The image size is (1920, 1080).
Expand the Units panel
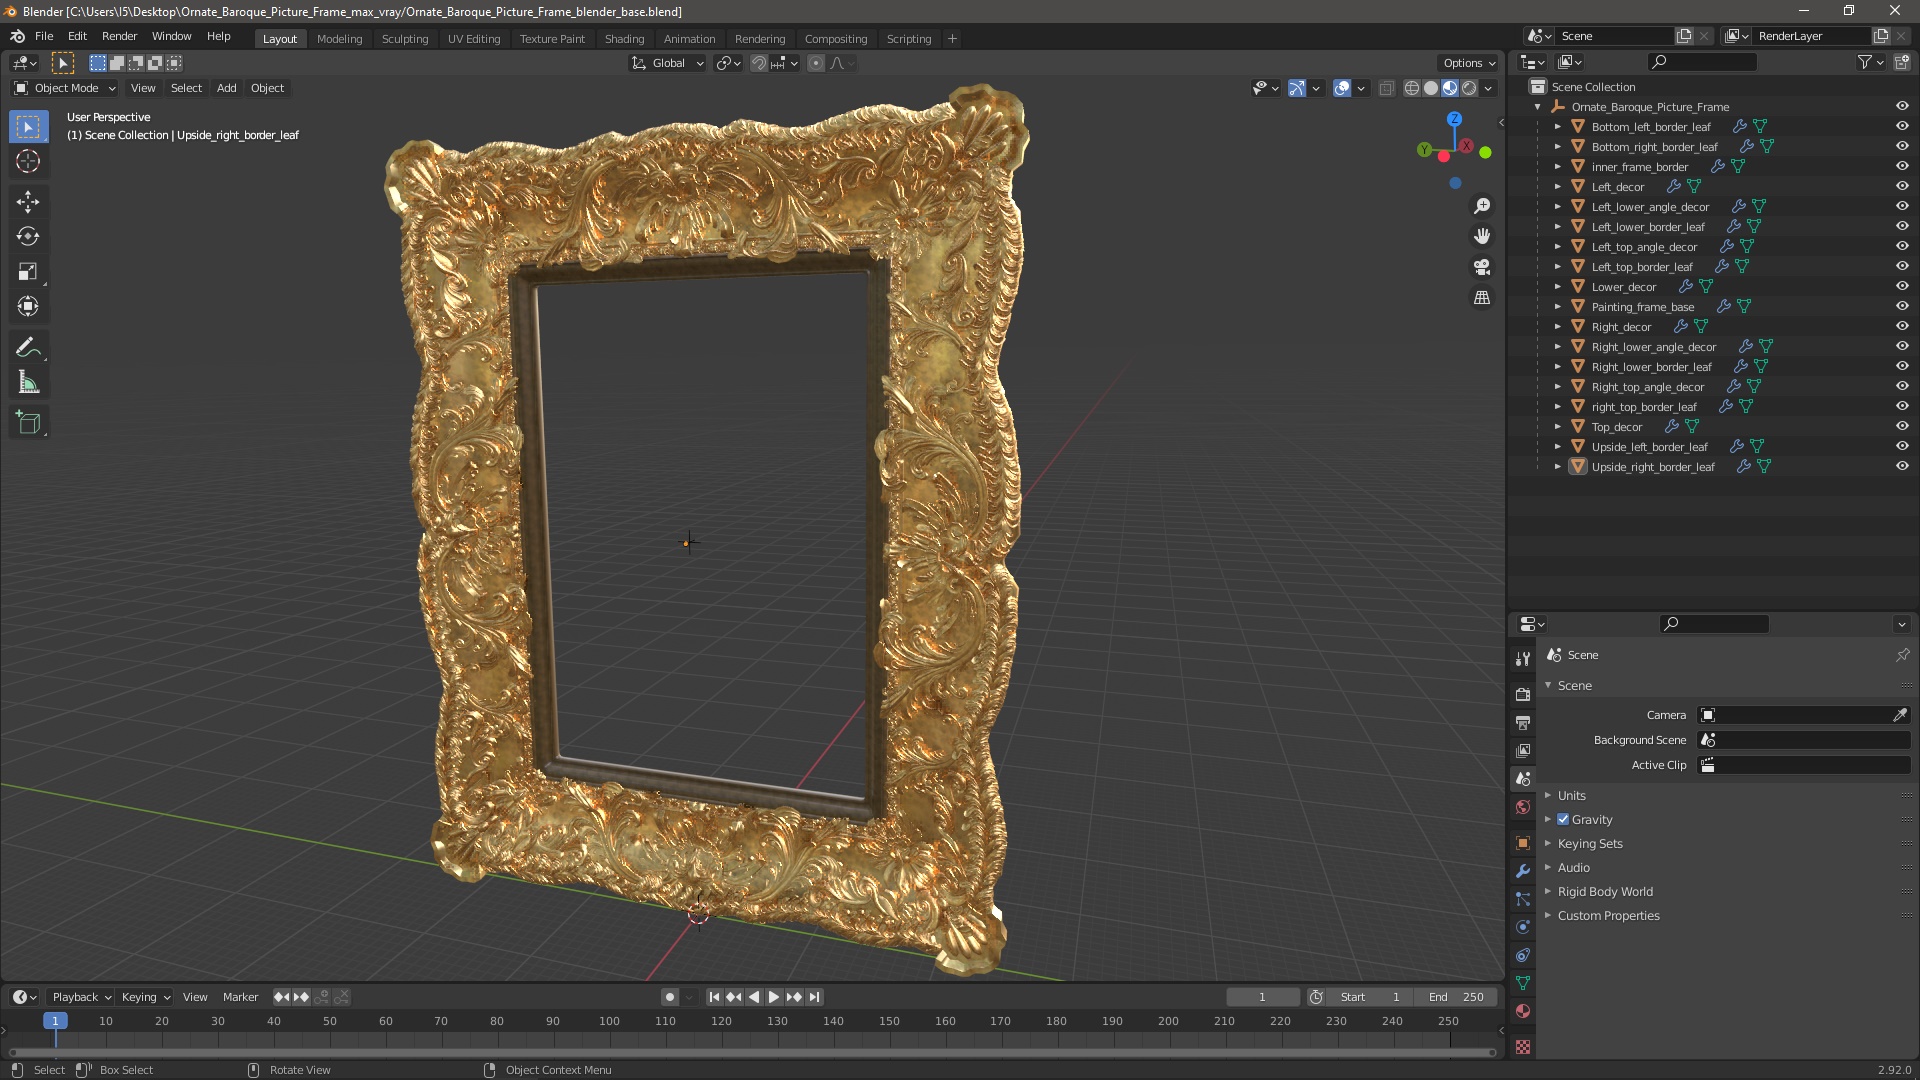(x=1571, y=795)
